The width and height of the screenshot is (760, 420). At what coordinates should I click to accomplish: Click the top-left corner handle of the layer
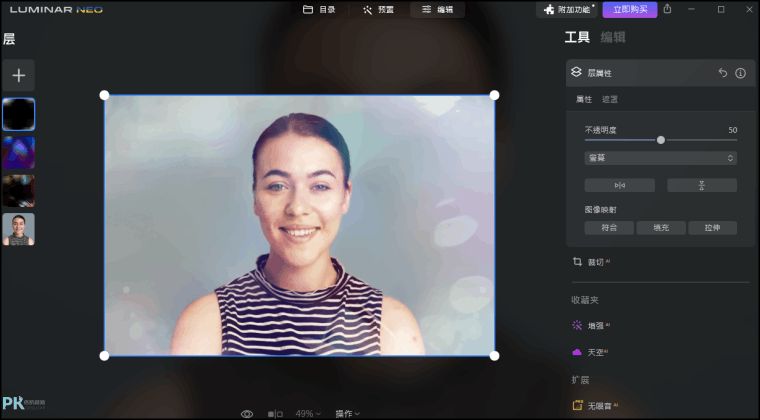[x=104, y=95]
